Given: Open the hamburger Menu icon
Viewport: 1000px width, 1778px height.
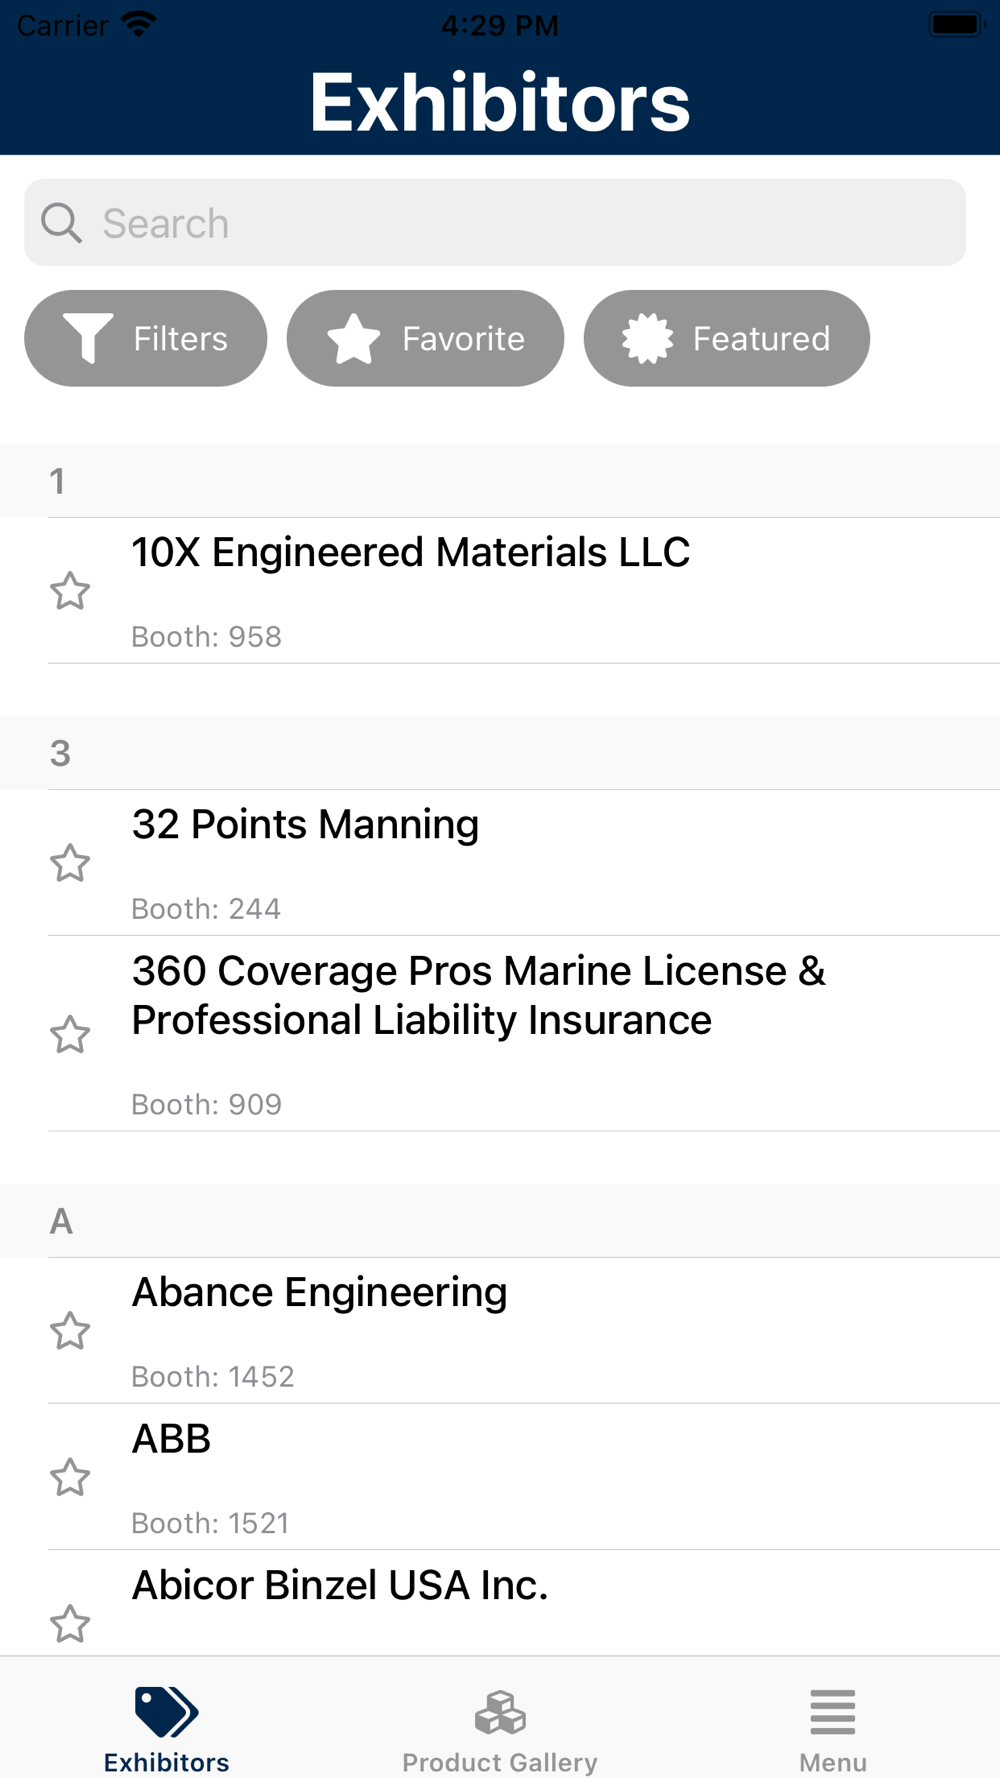Looking at the screenshot, I should click(x=832, y=1711).
